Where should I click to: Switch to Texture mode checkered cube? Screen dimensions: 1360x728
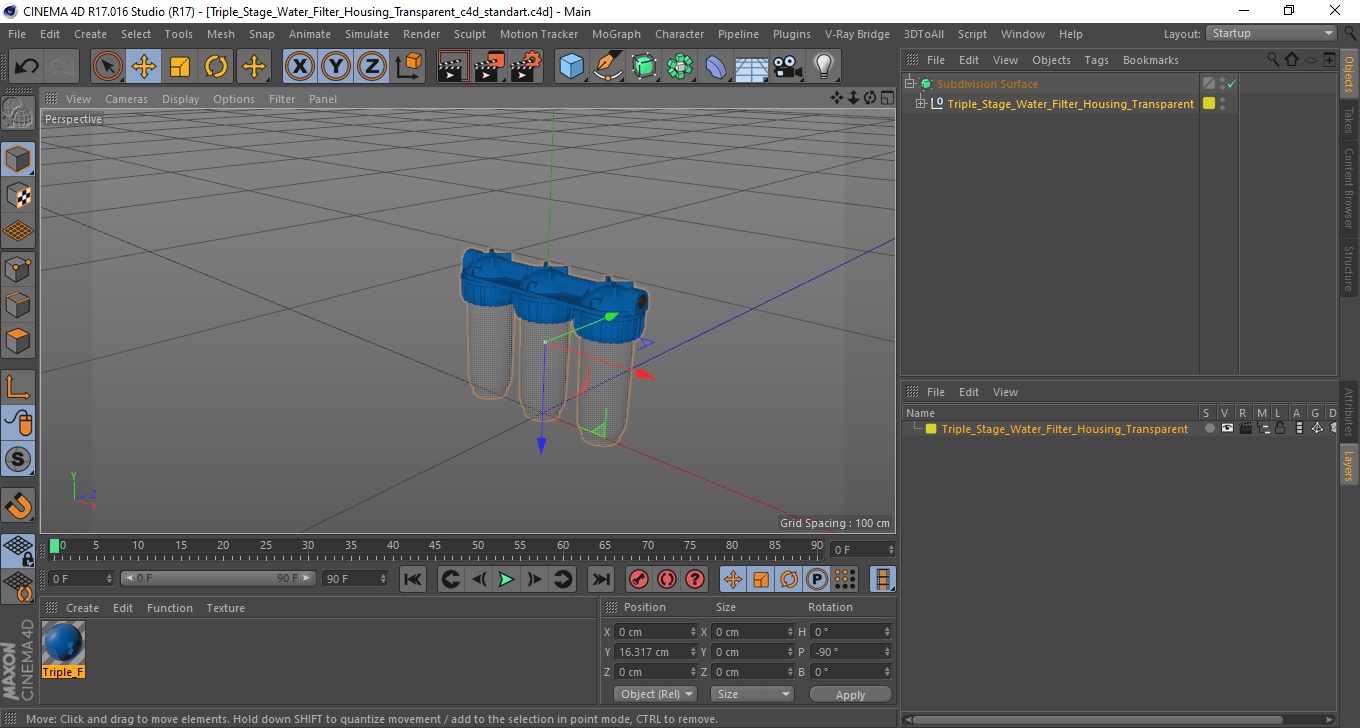(x=18, y=196)
